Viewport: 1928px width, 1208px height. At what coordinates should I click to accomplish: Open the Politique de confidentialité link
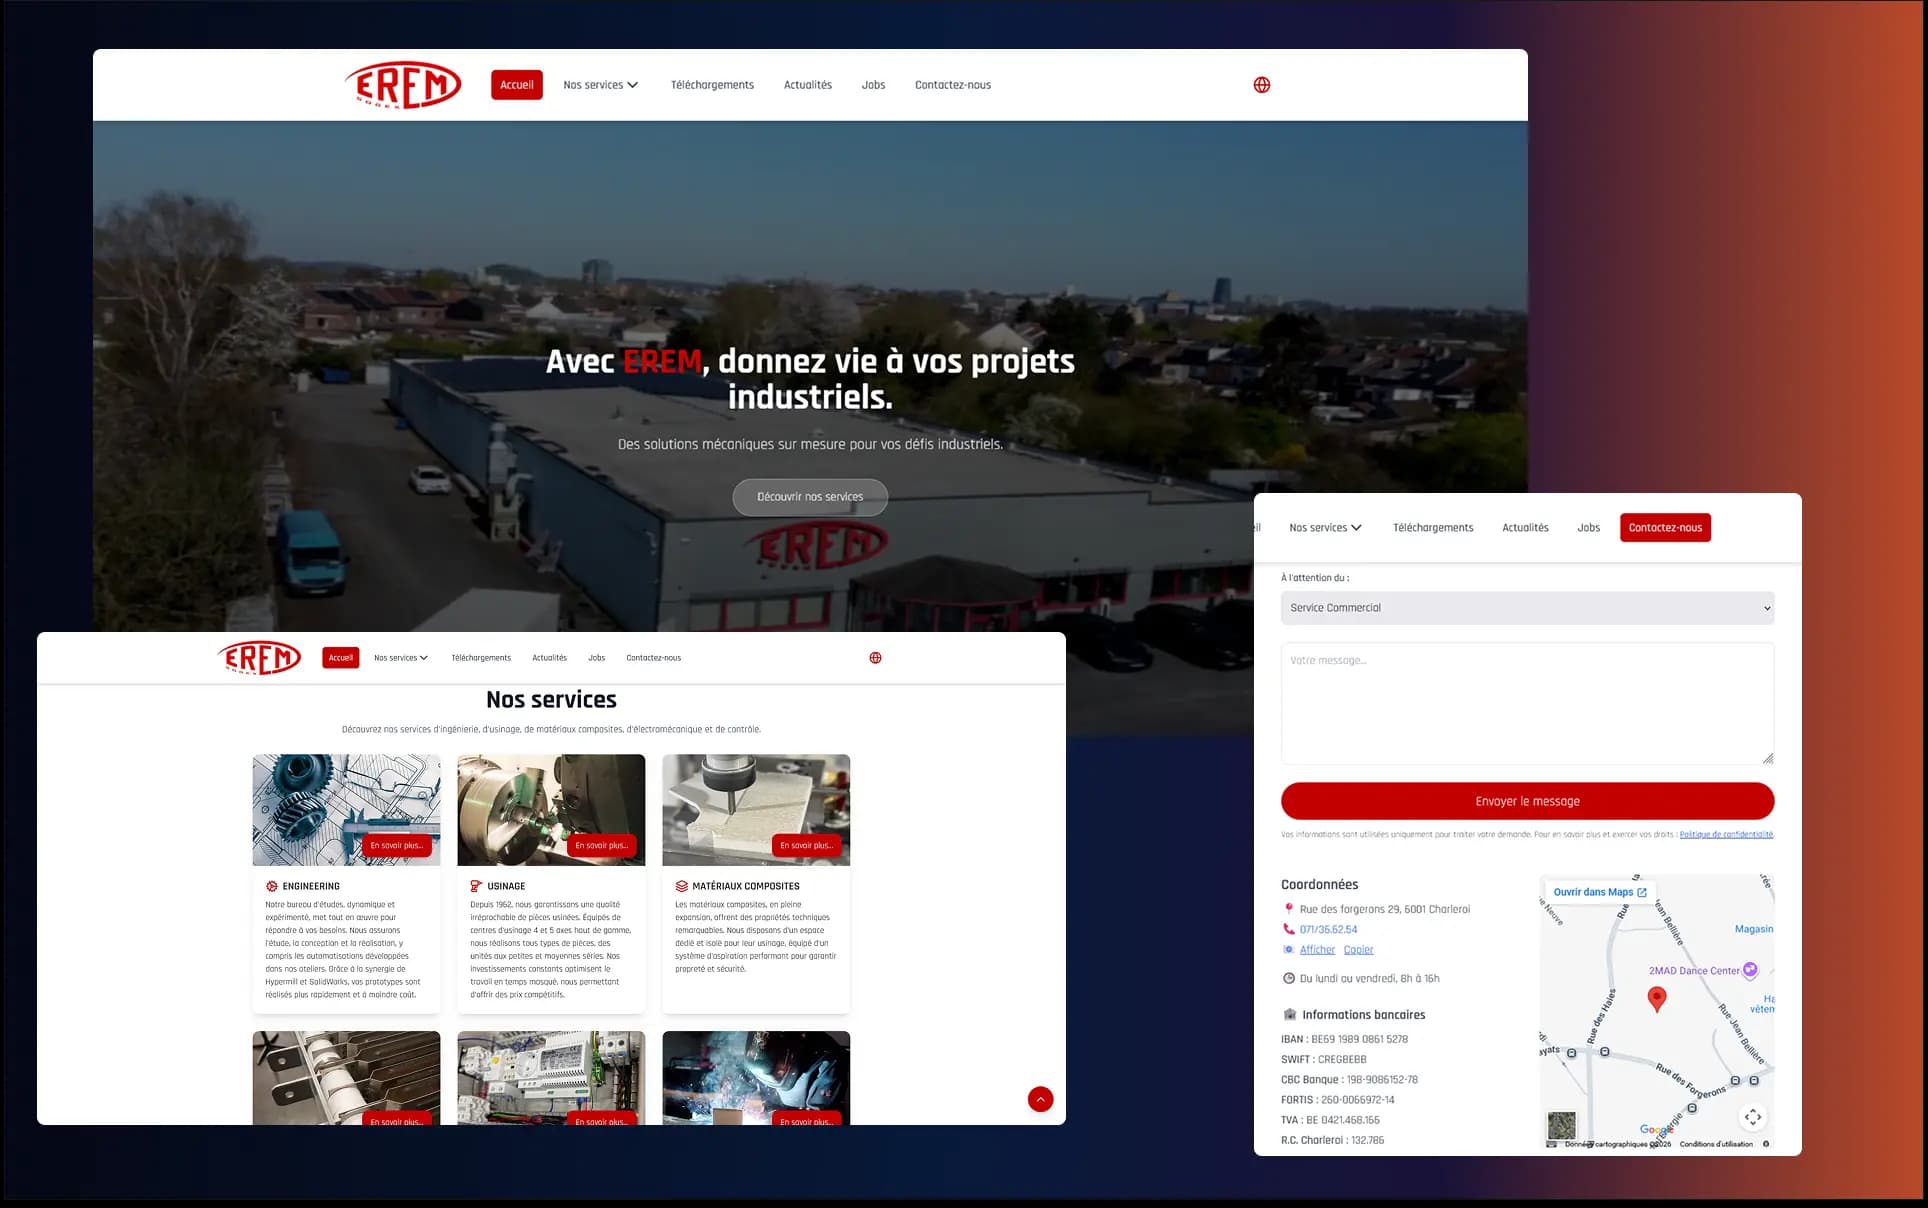(1726, 834)
